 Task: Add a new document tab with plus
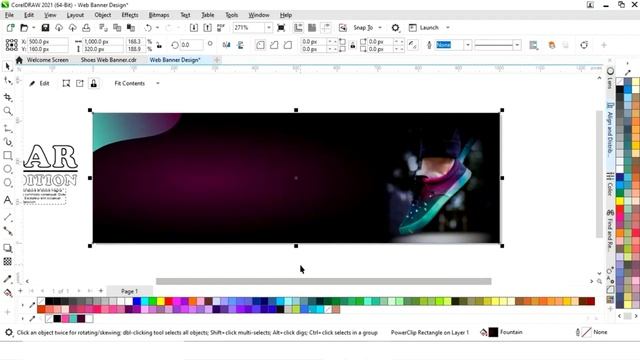pos(217,60)
